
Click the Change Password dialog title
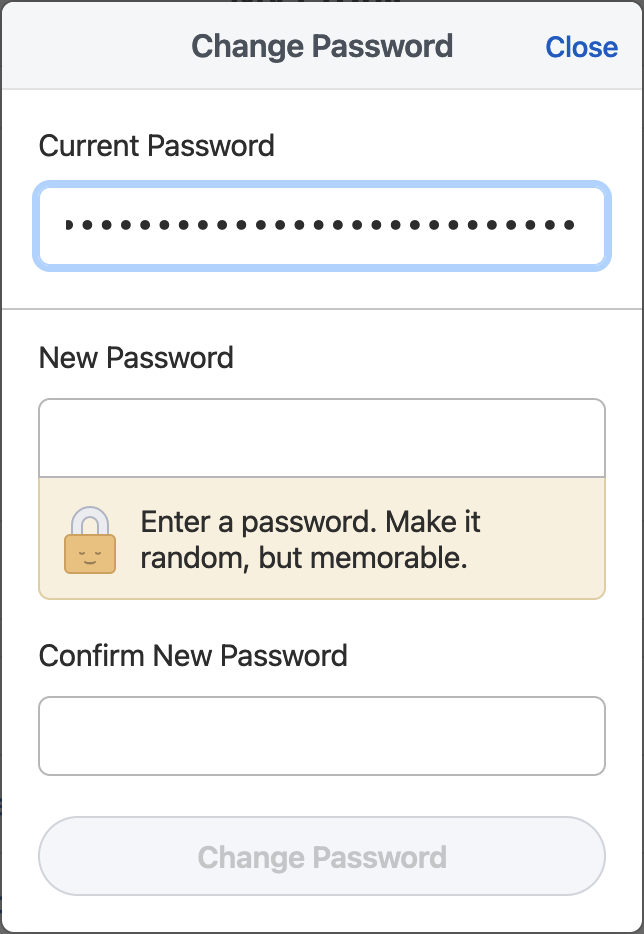[x=322, y=46]
